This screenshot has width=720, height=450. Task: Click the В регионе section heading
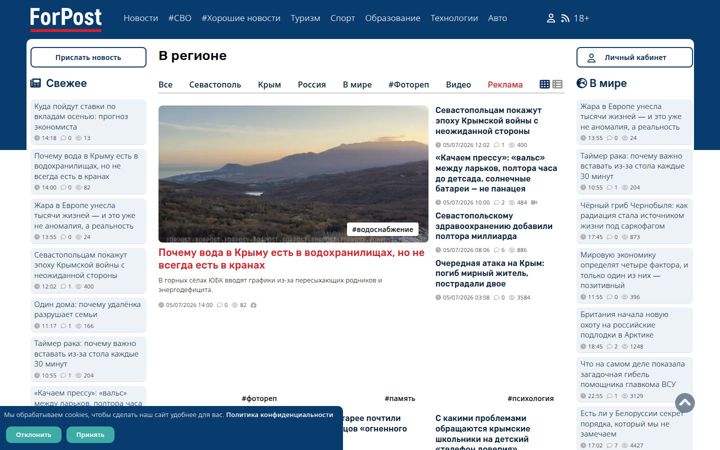[192, 56]
